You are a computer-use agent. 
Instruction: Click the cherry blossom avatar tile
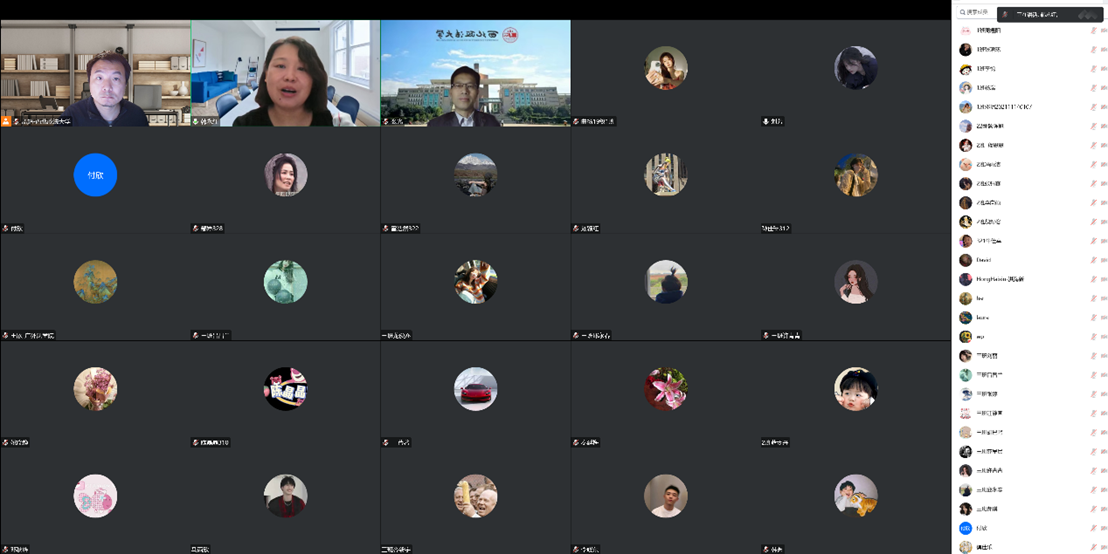pyautogui.click(x=95, y=389)
